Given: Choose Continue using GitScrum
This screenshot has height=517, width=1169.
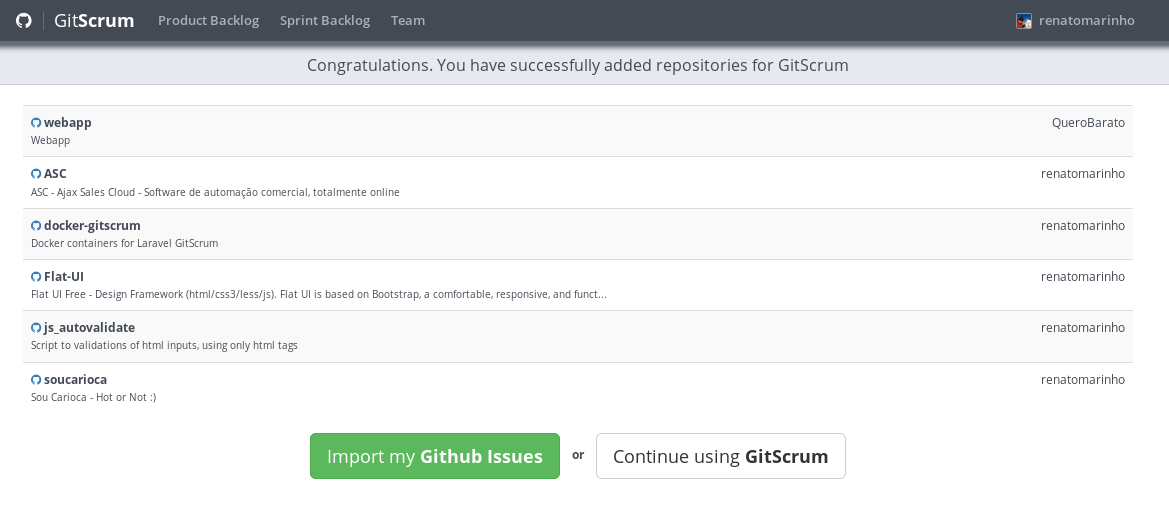Looking at the screenshot, I should pyautogui.click(x=720, y=456).
